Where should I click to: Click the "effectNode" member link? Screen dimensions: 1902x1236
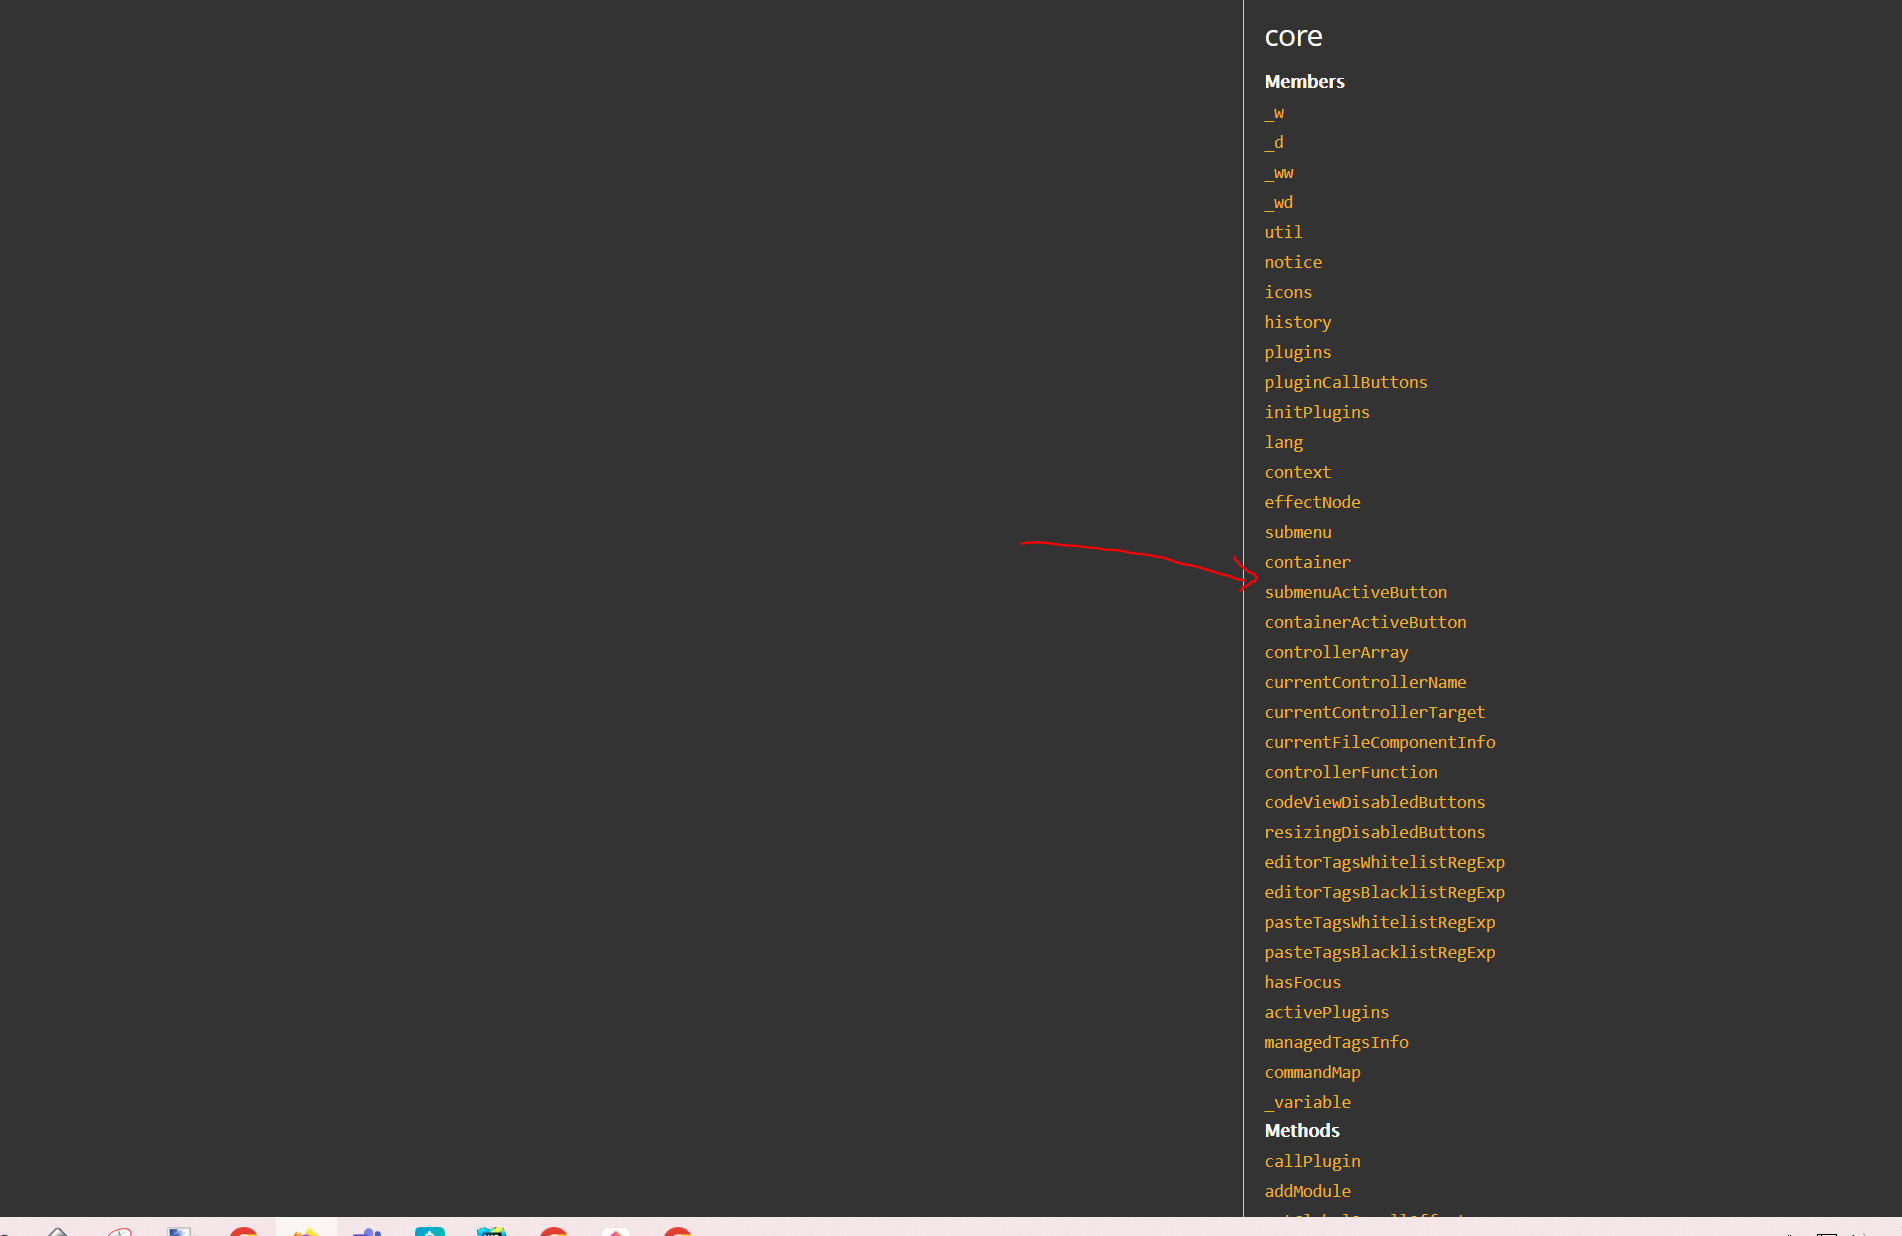pyautogui.click(x=1312, y=501)
